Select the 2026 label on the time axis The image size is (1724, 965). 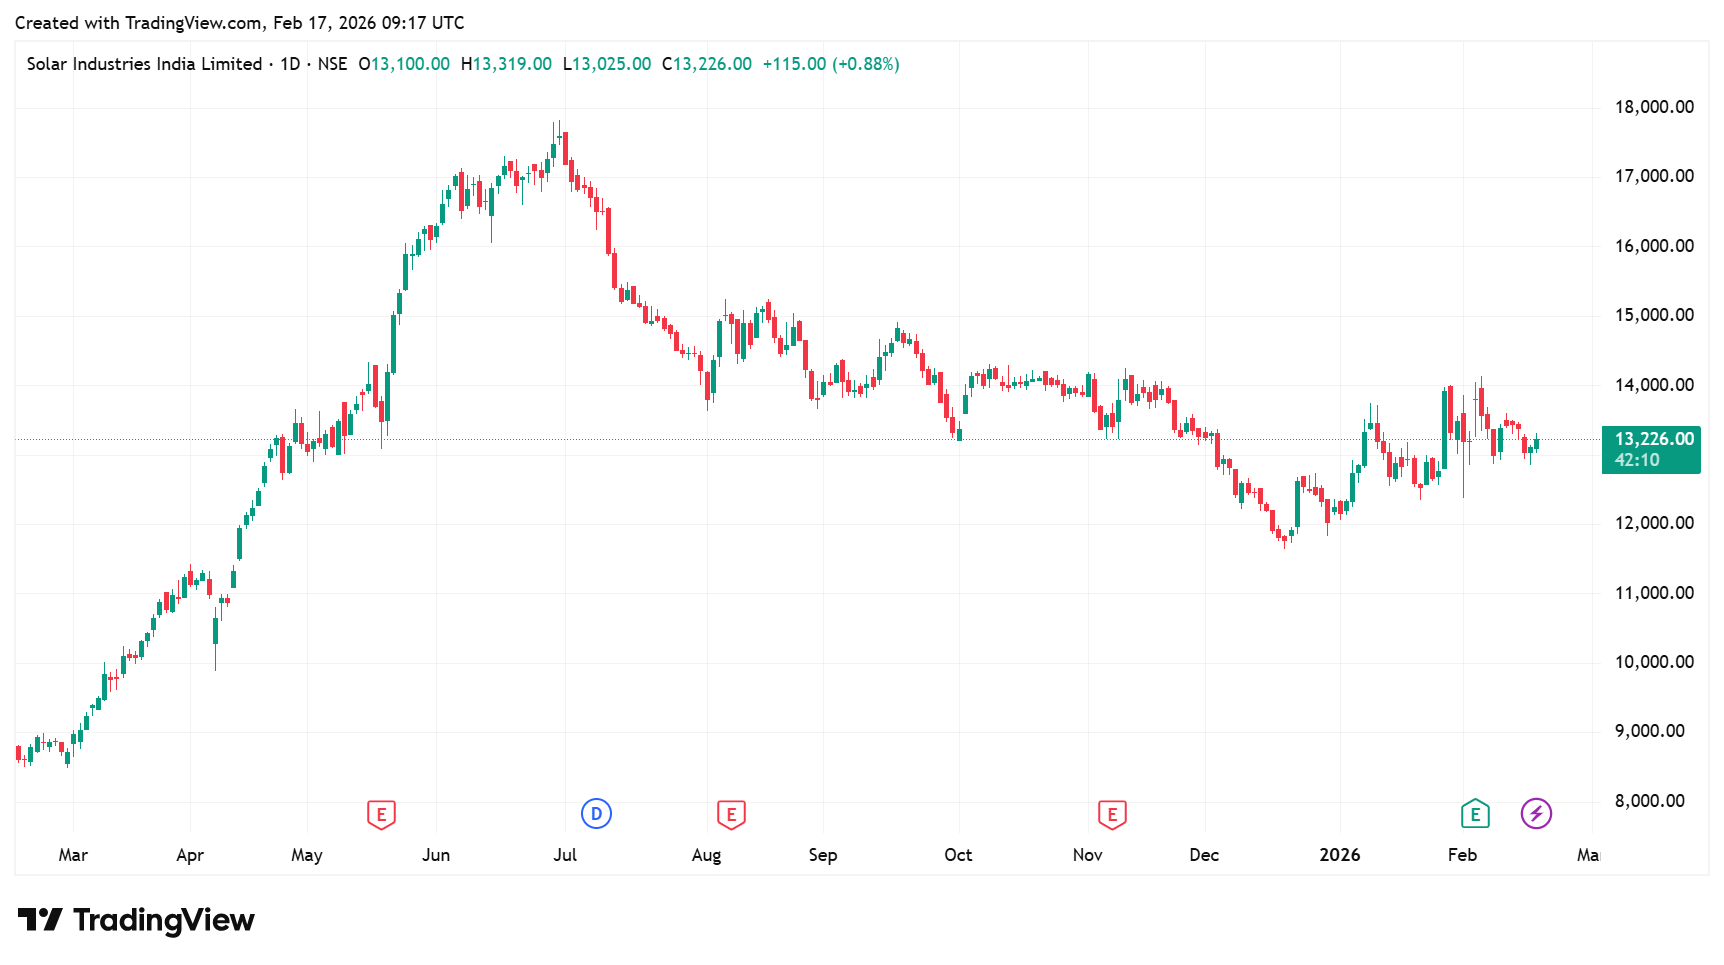[1339, 855]
